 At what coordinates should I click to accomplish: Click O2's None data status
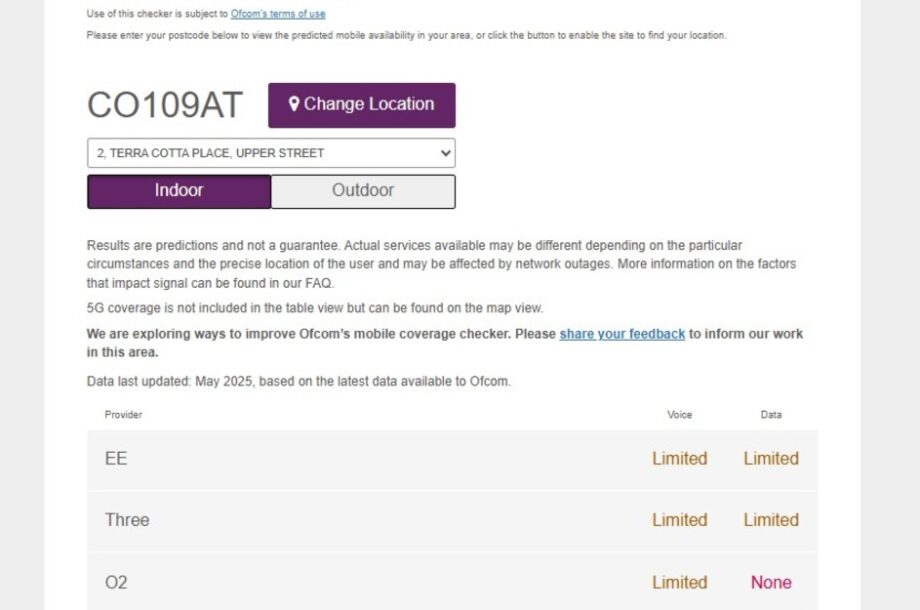(771, 582)
